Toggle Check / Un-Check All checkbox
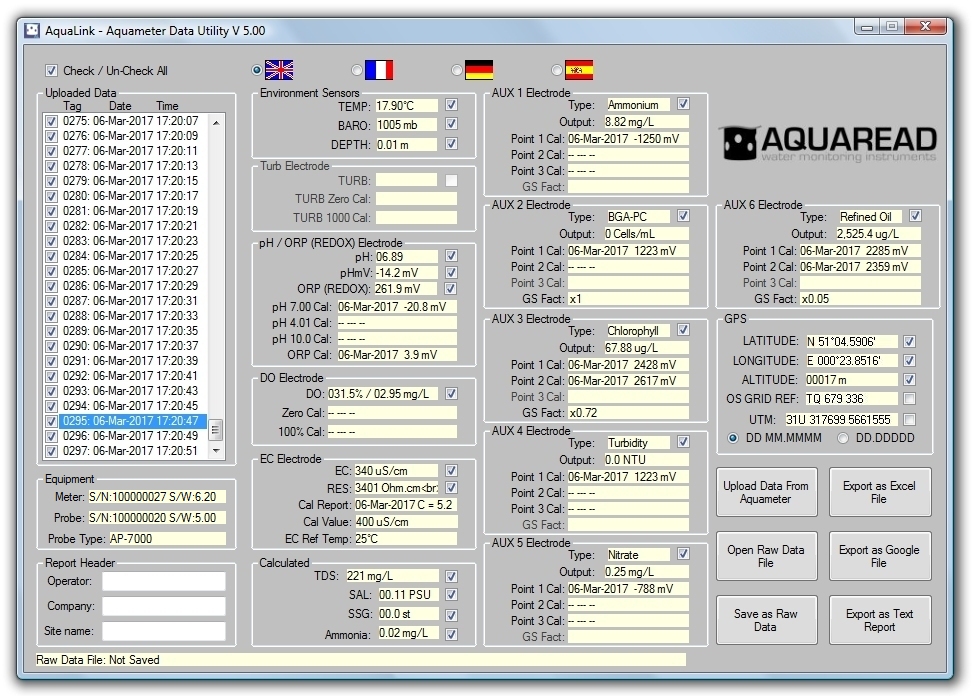 (x=52, y=71)
